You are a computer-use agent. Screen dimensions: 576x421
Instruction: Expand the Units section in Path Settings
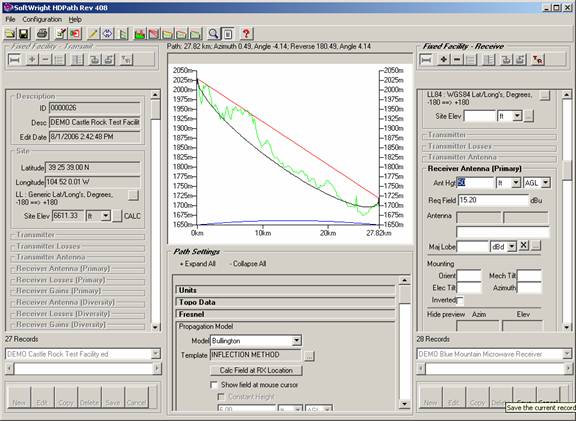pyautogui.click(x=285, y=290)
